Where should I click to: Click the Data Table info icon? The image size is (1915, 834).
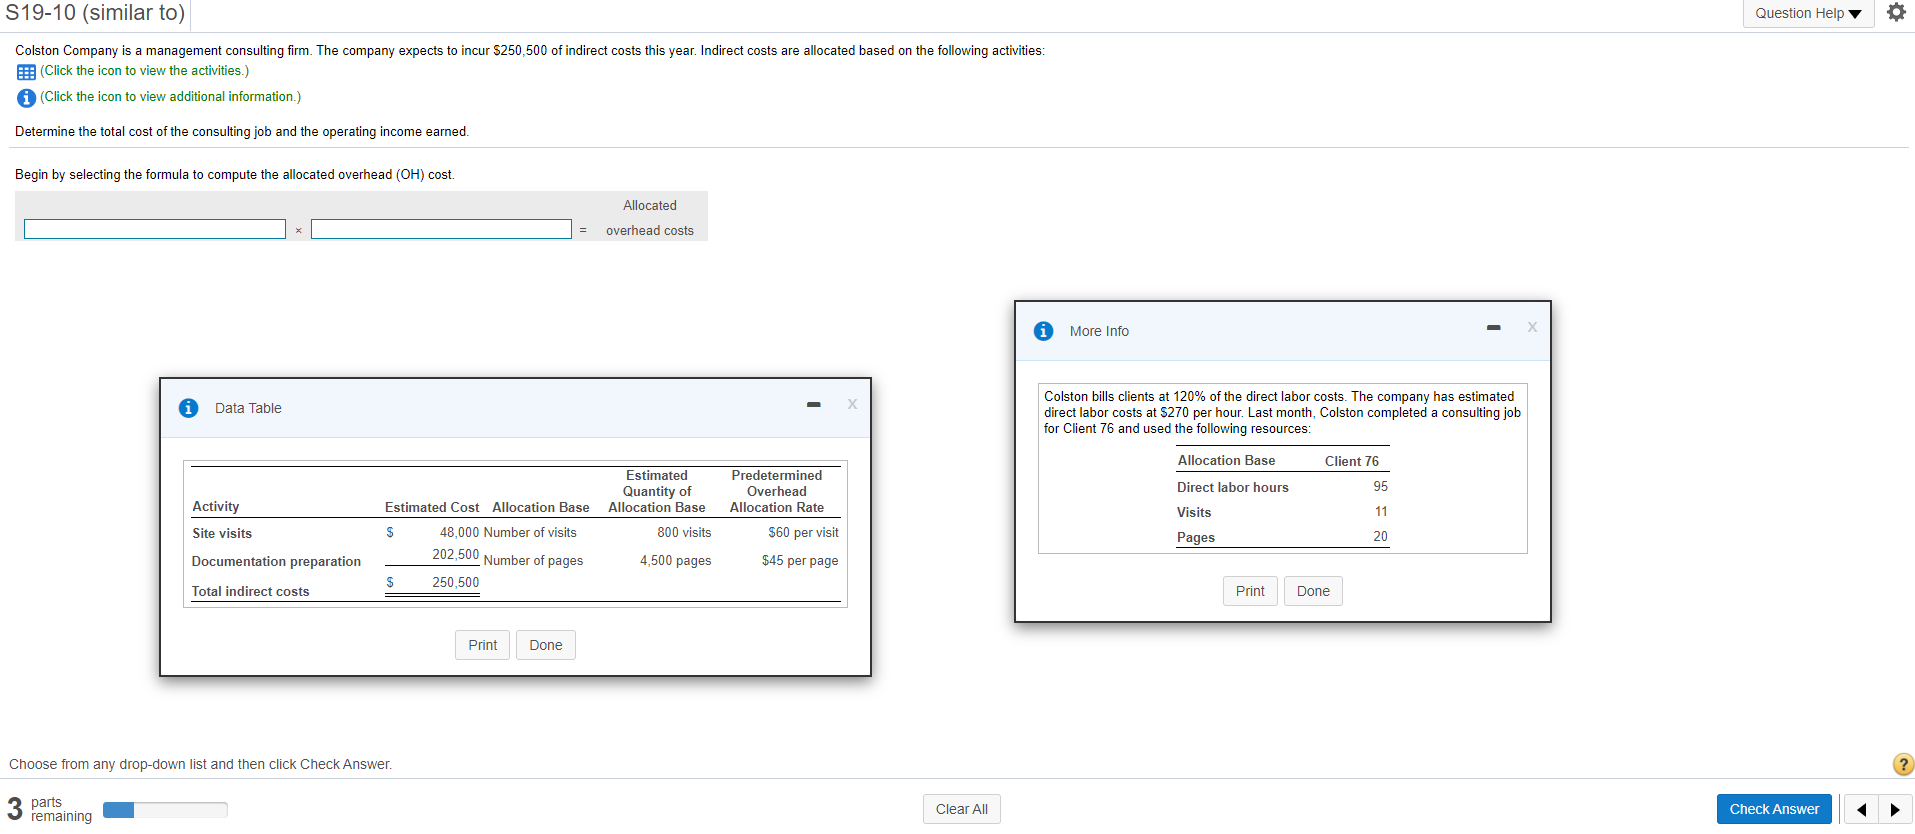(x=188, y=408)
